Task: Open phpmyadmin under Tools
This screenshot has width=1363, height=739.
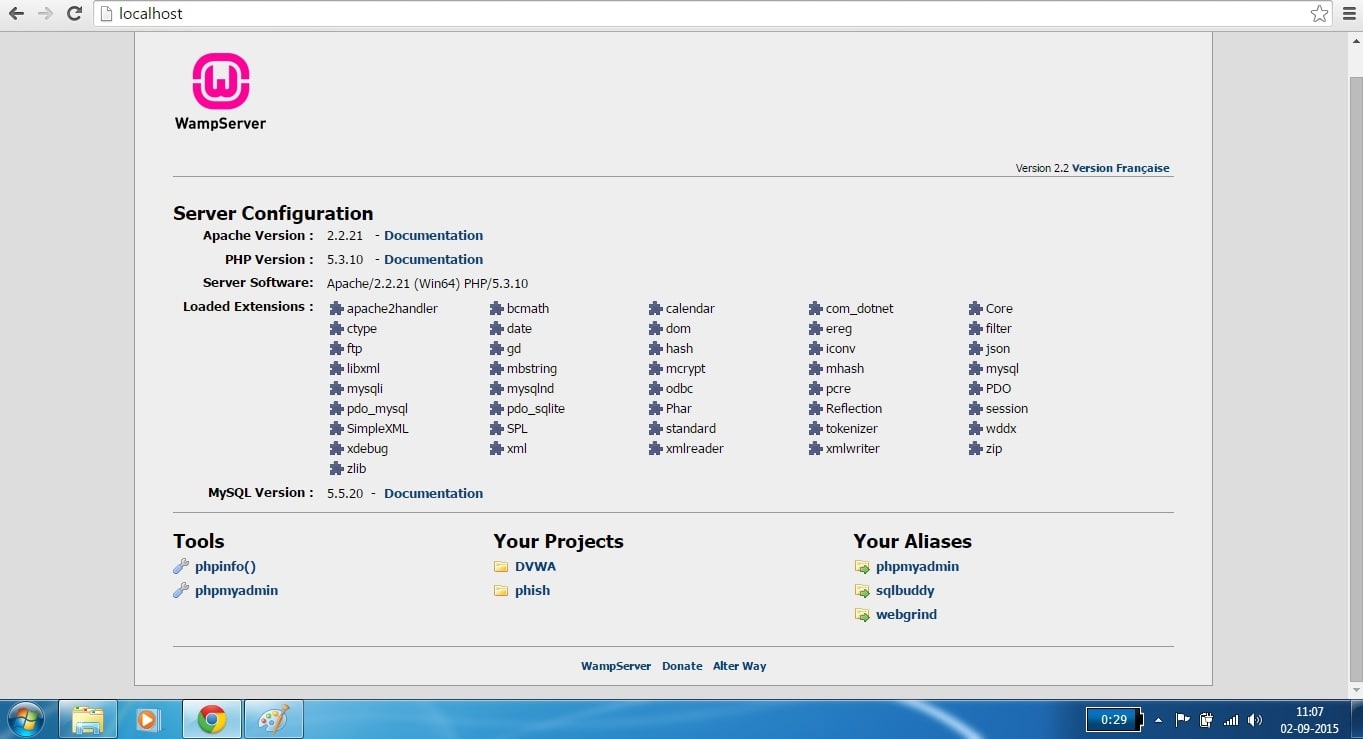Action: tap(236, 590)
